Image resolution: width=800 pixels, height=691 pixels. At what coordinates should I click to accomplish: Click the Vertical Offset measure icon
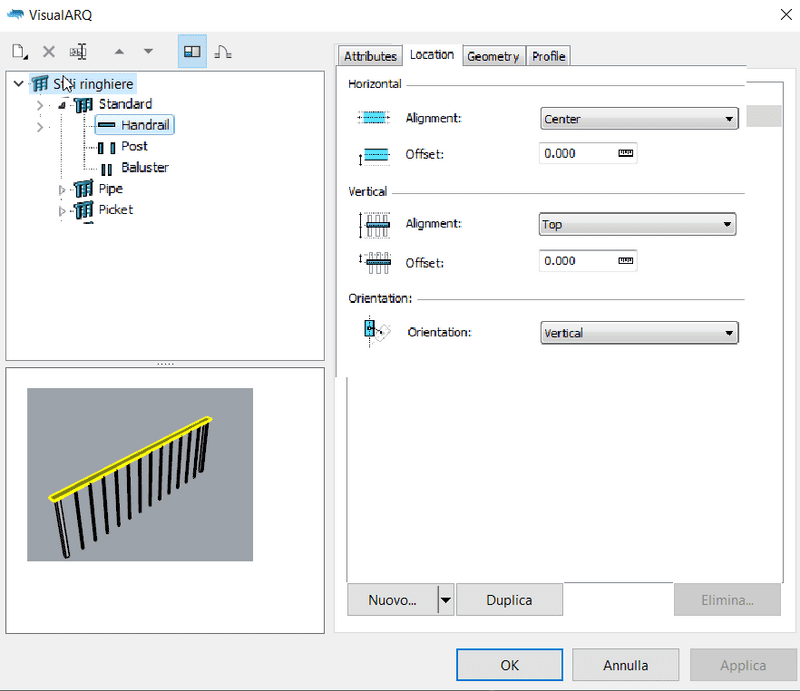point(626,261)
